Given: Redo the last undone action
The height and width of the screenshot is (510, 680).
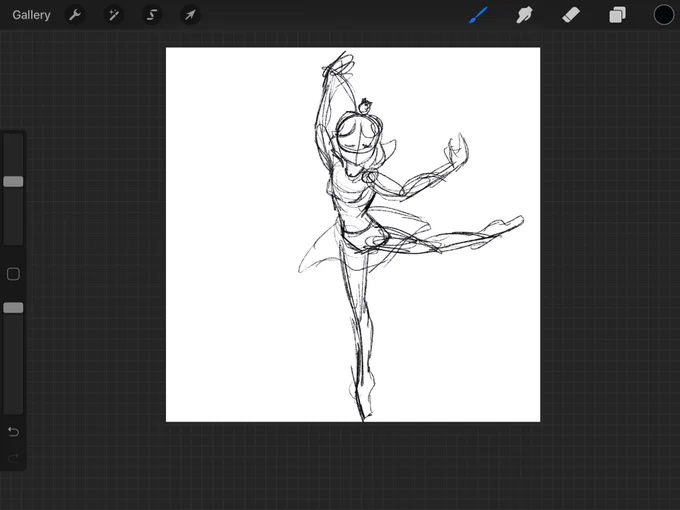Looking at the screenshot, I should (13, 458).
